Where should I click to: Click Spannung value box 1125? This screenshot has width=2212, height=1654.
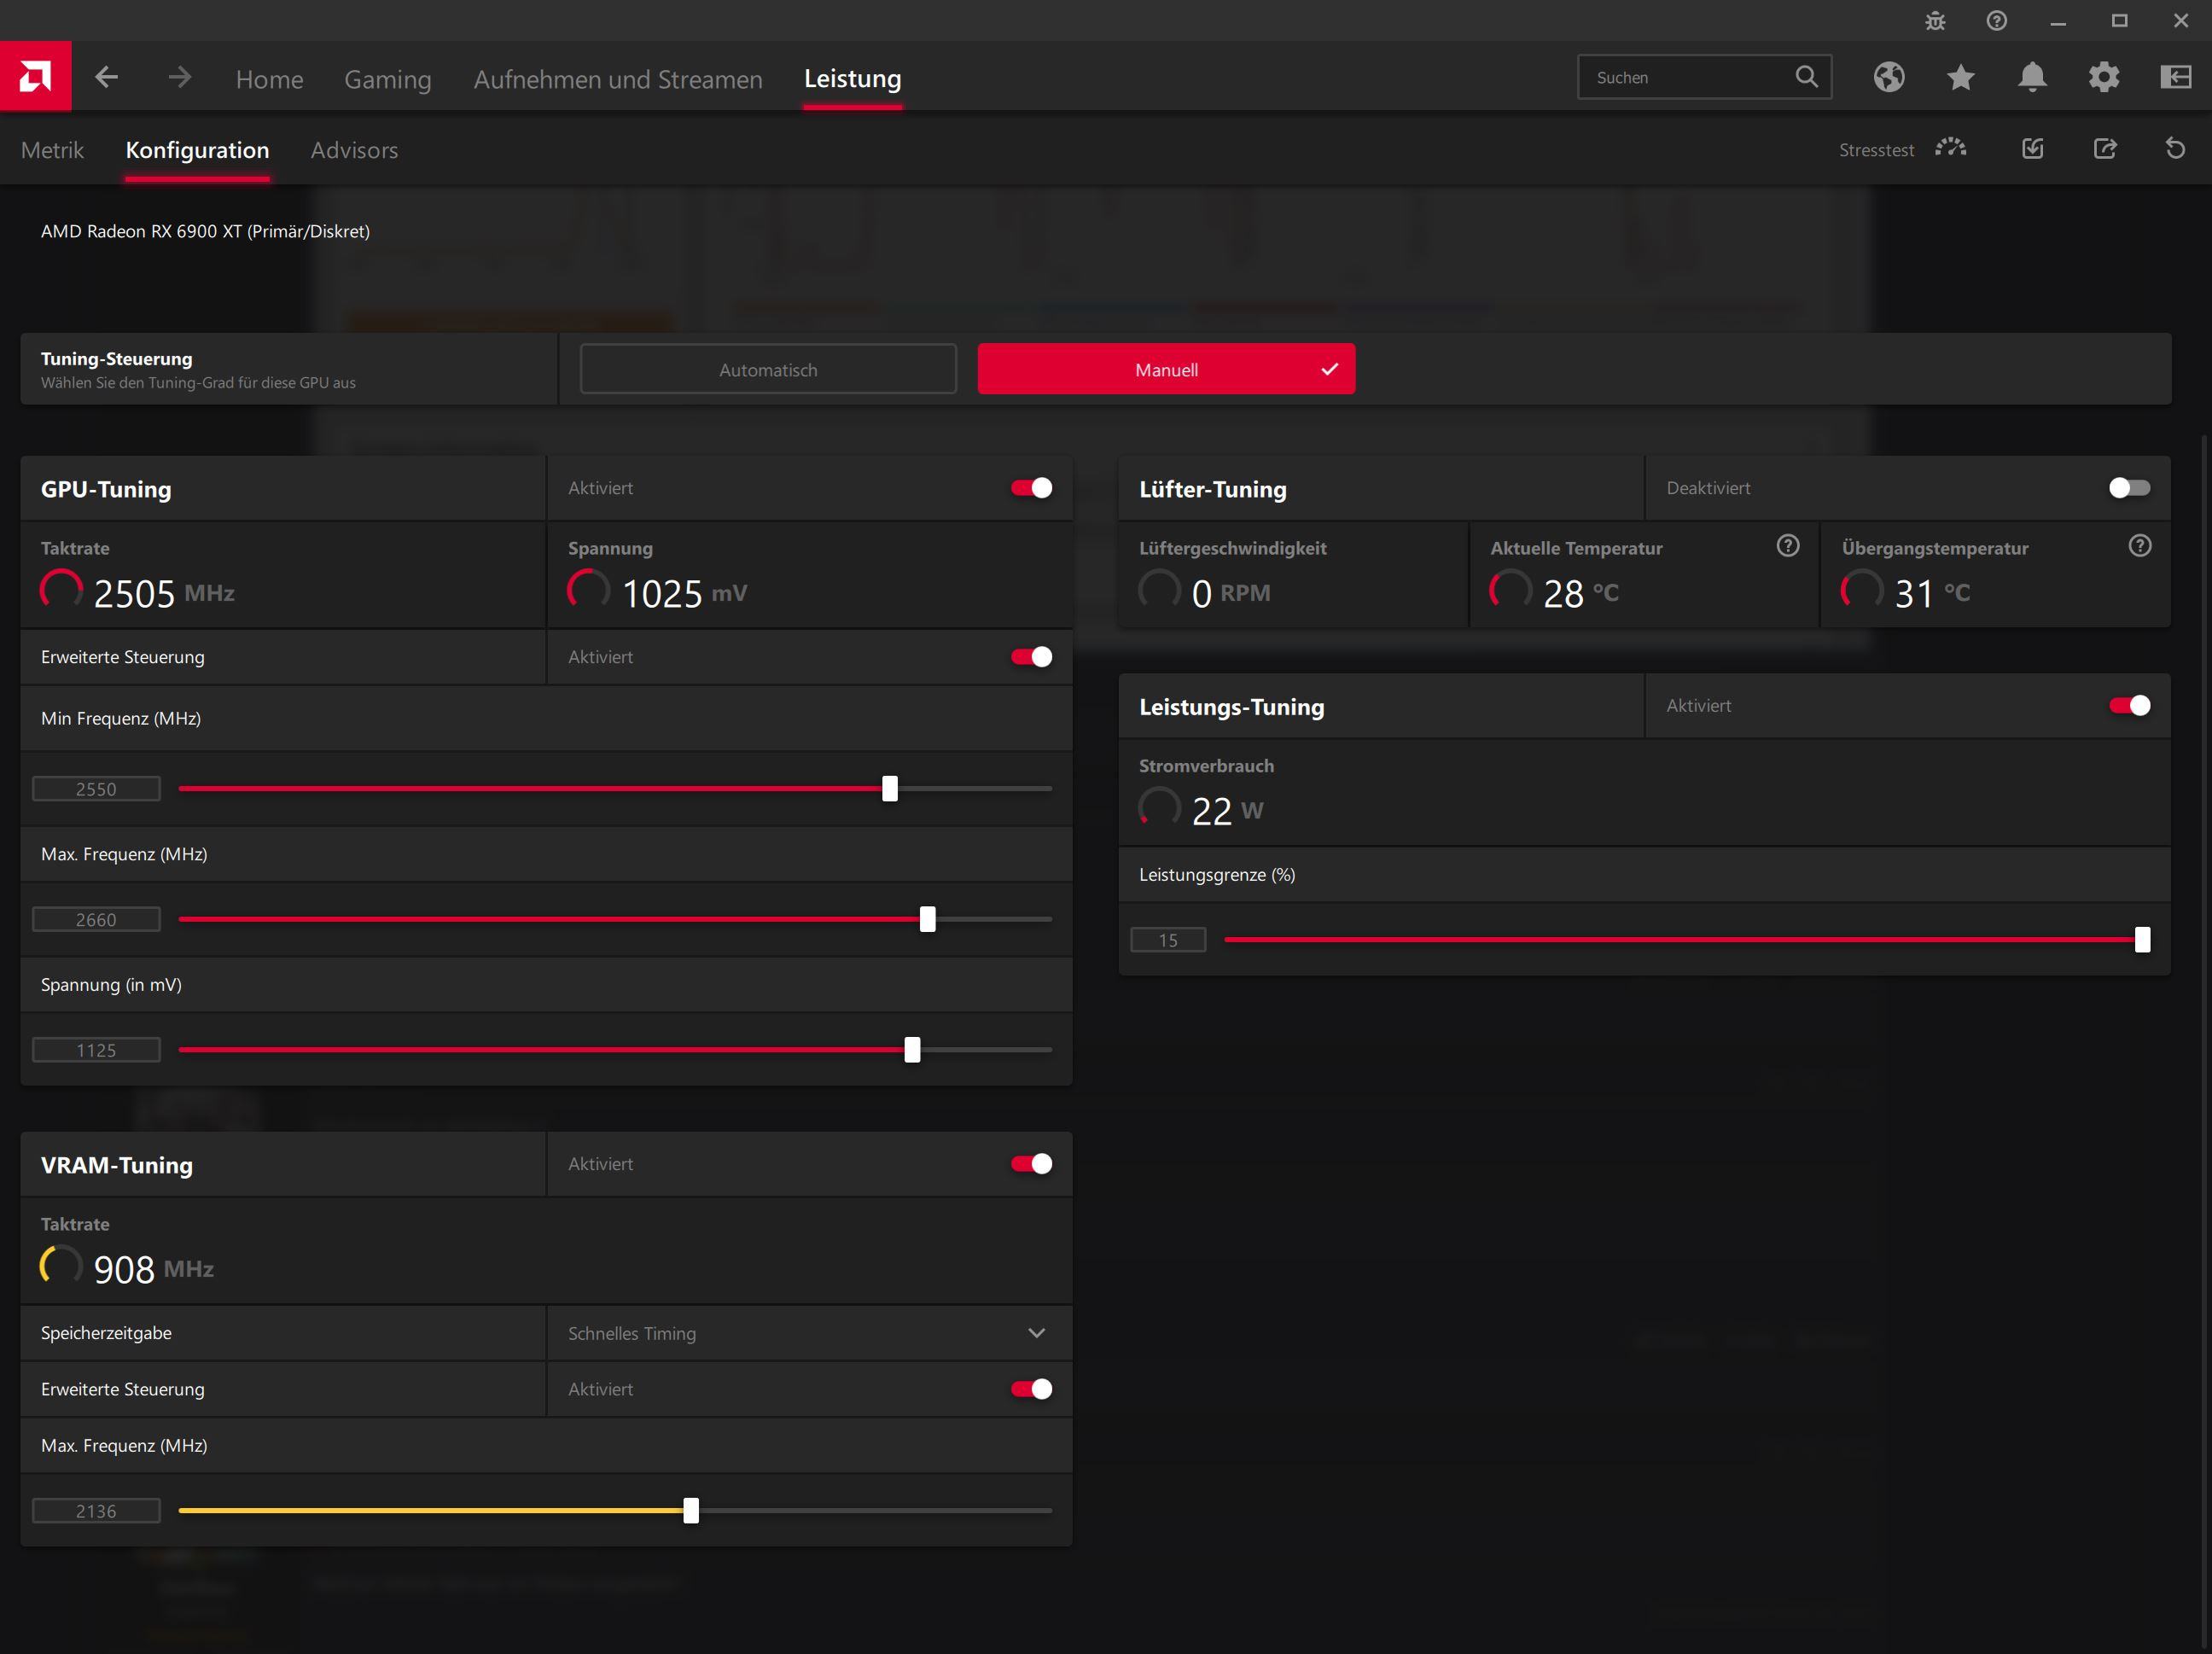click(96, 1050)
